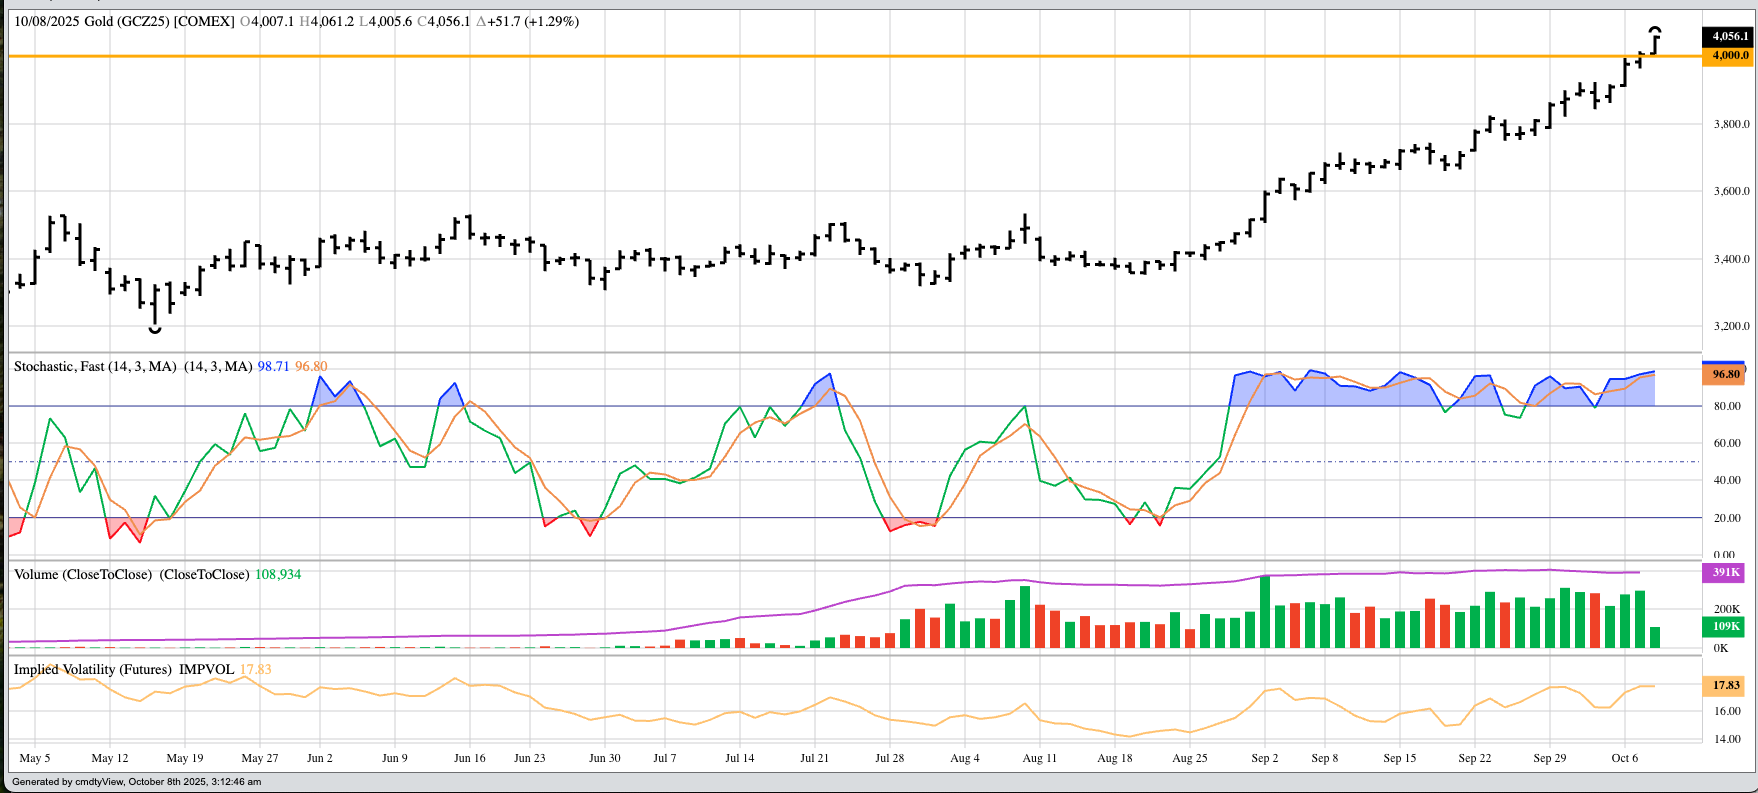Click the 3,200.0 price axis label
The image size is (1758, 793).
(x=1731, y=326)
